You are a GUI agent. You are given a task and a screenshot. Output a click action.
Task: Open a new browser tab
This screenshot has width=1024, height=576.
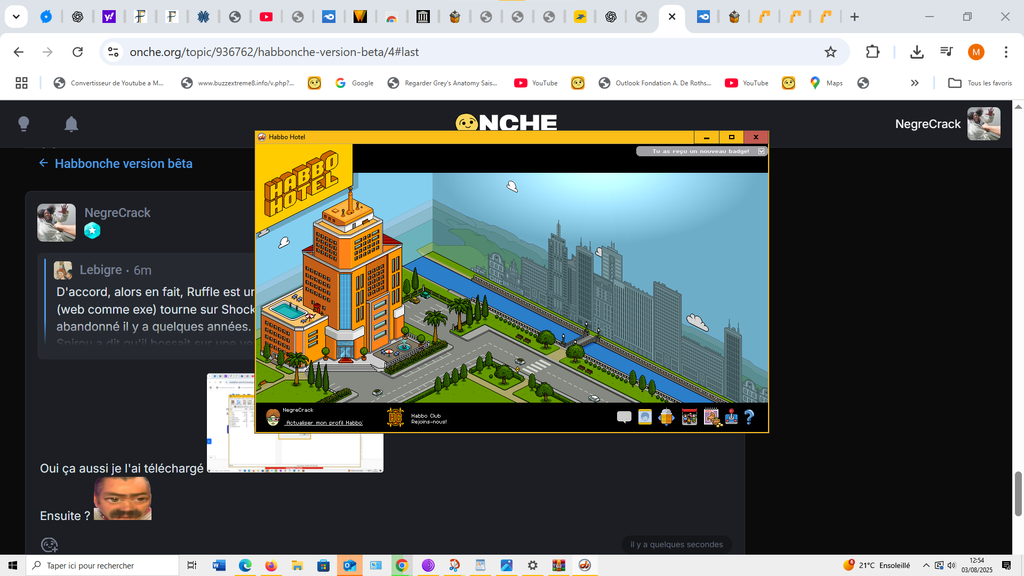click(854, 17)
